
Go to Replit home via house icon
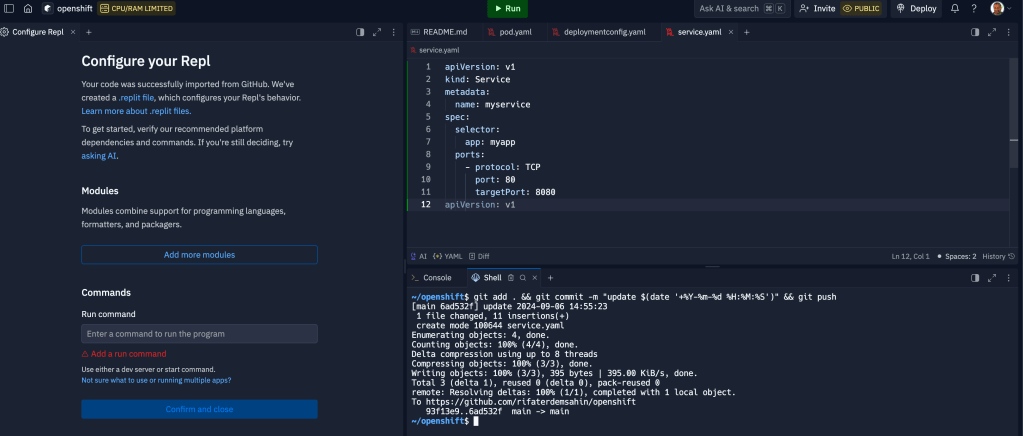click(27, 8)
